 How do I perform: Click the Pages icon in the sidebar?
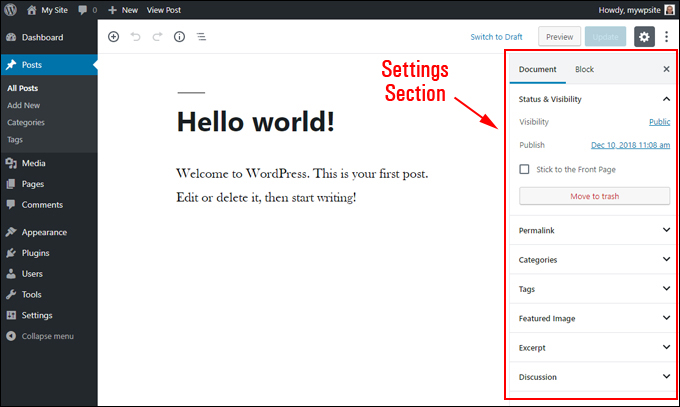pos(11,184)
